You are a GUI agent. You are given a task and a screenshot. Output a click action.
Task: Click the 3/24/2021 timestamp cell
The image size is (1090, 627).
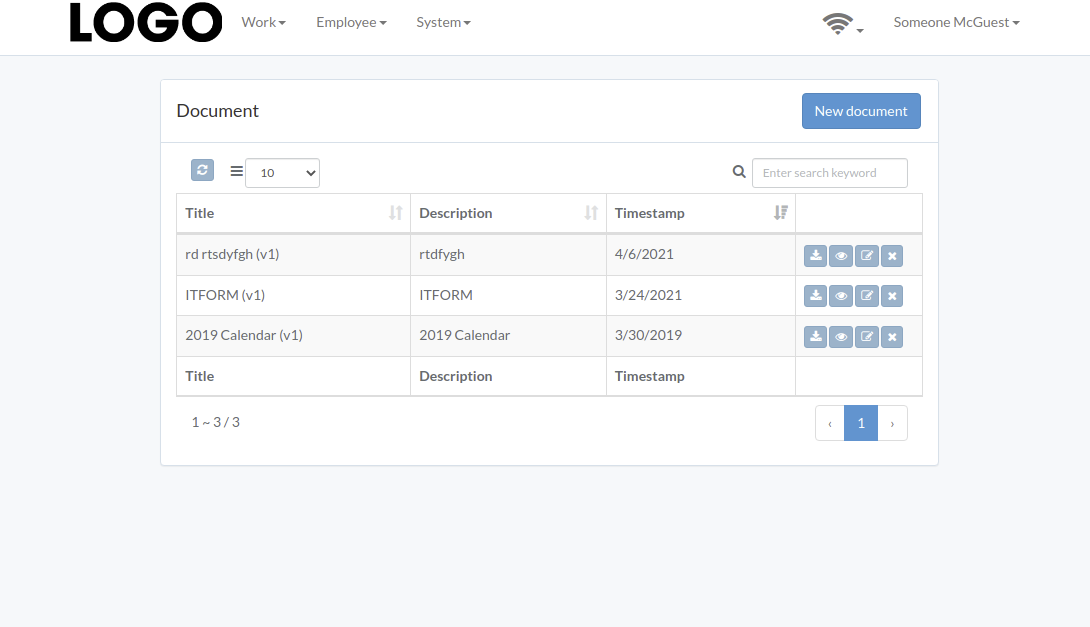[701, 295]
